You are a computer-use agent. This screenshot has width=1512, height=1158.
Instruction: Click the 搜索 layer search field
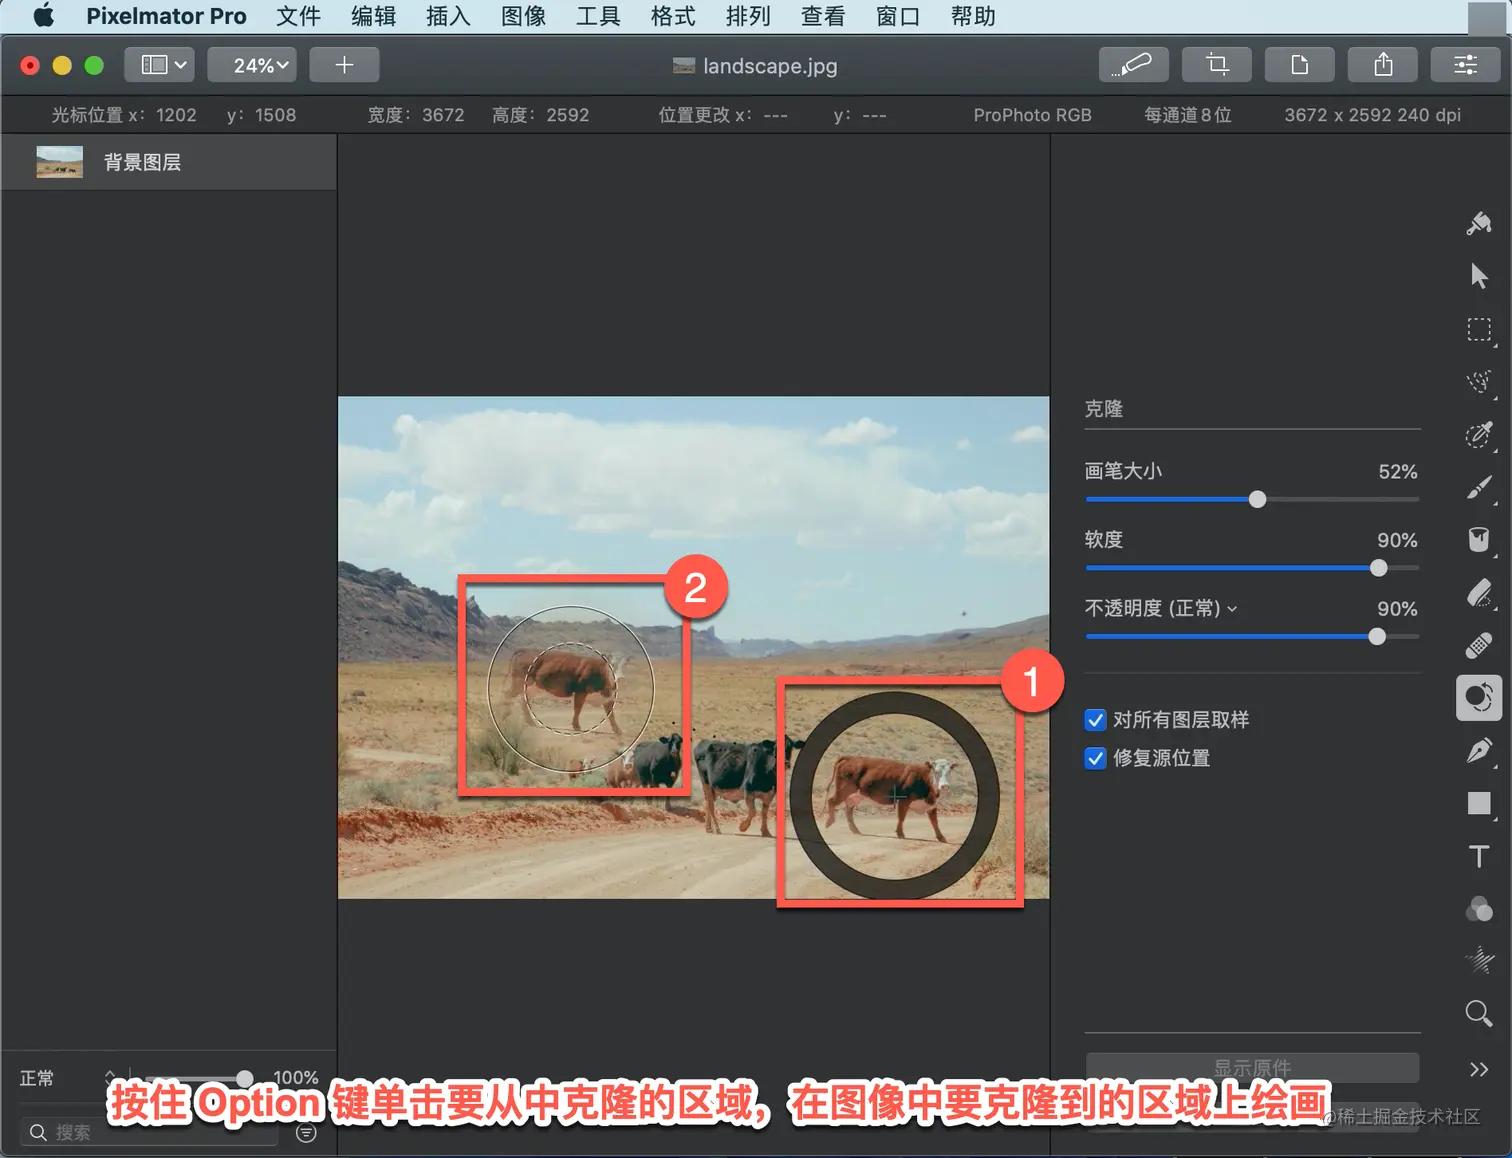point(150,1132)
